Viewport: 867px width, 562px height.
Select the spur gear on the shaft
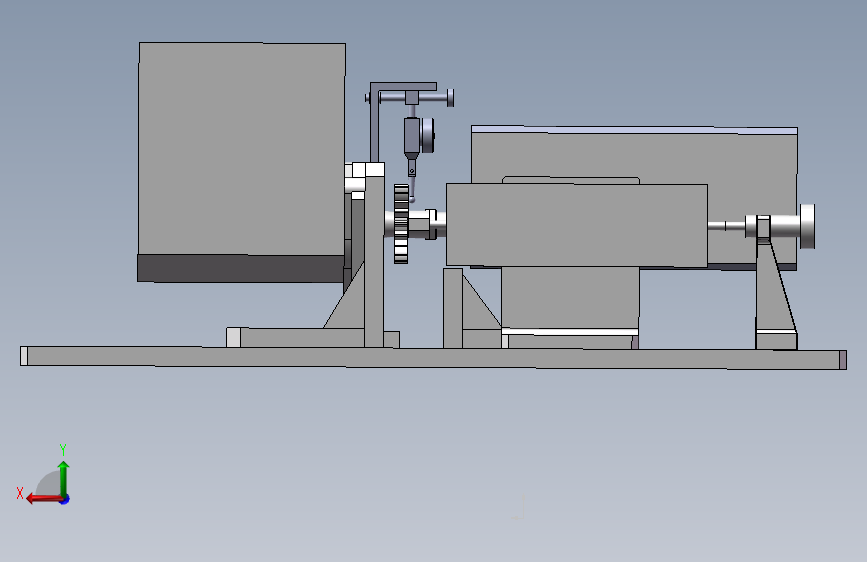pos(401,223)
